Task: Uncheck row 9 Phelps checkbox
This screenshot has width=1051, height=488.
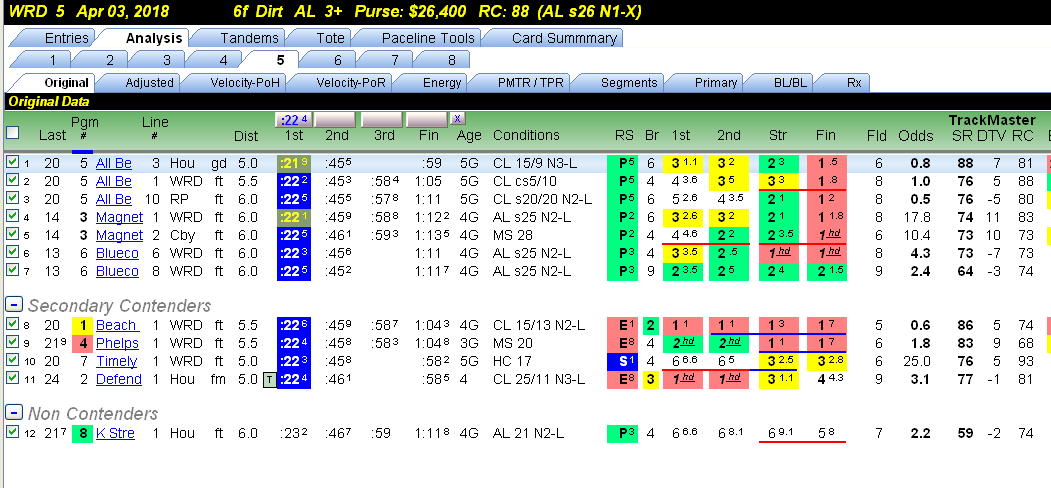Action: [x=11, y=343]
